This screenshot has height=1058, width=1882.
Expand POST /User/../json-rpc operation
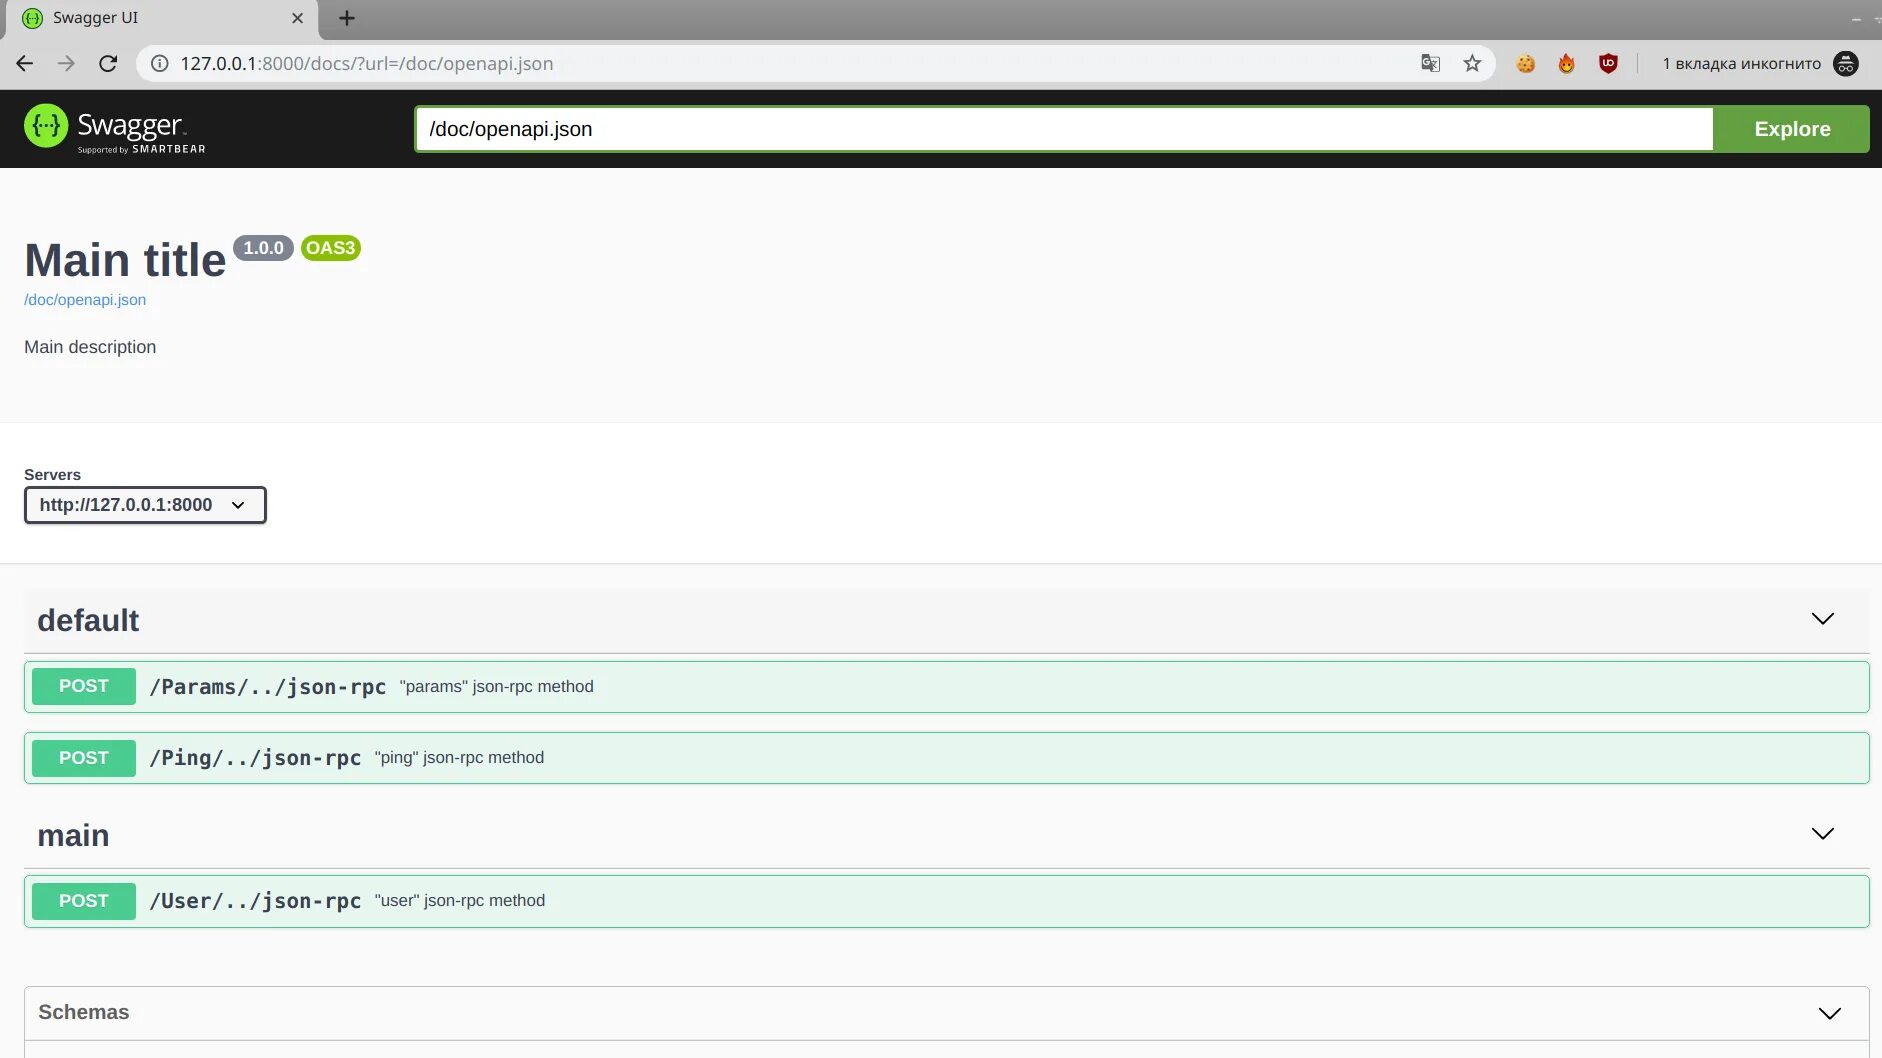click(946, 901)
